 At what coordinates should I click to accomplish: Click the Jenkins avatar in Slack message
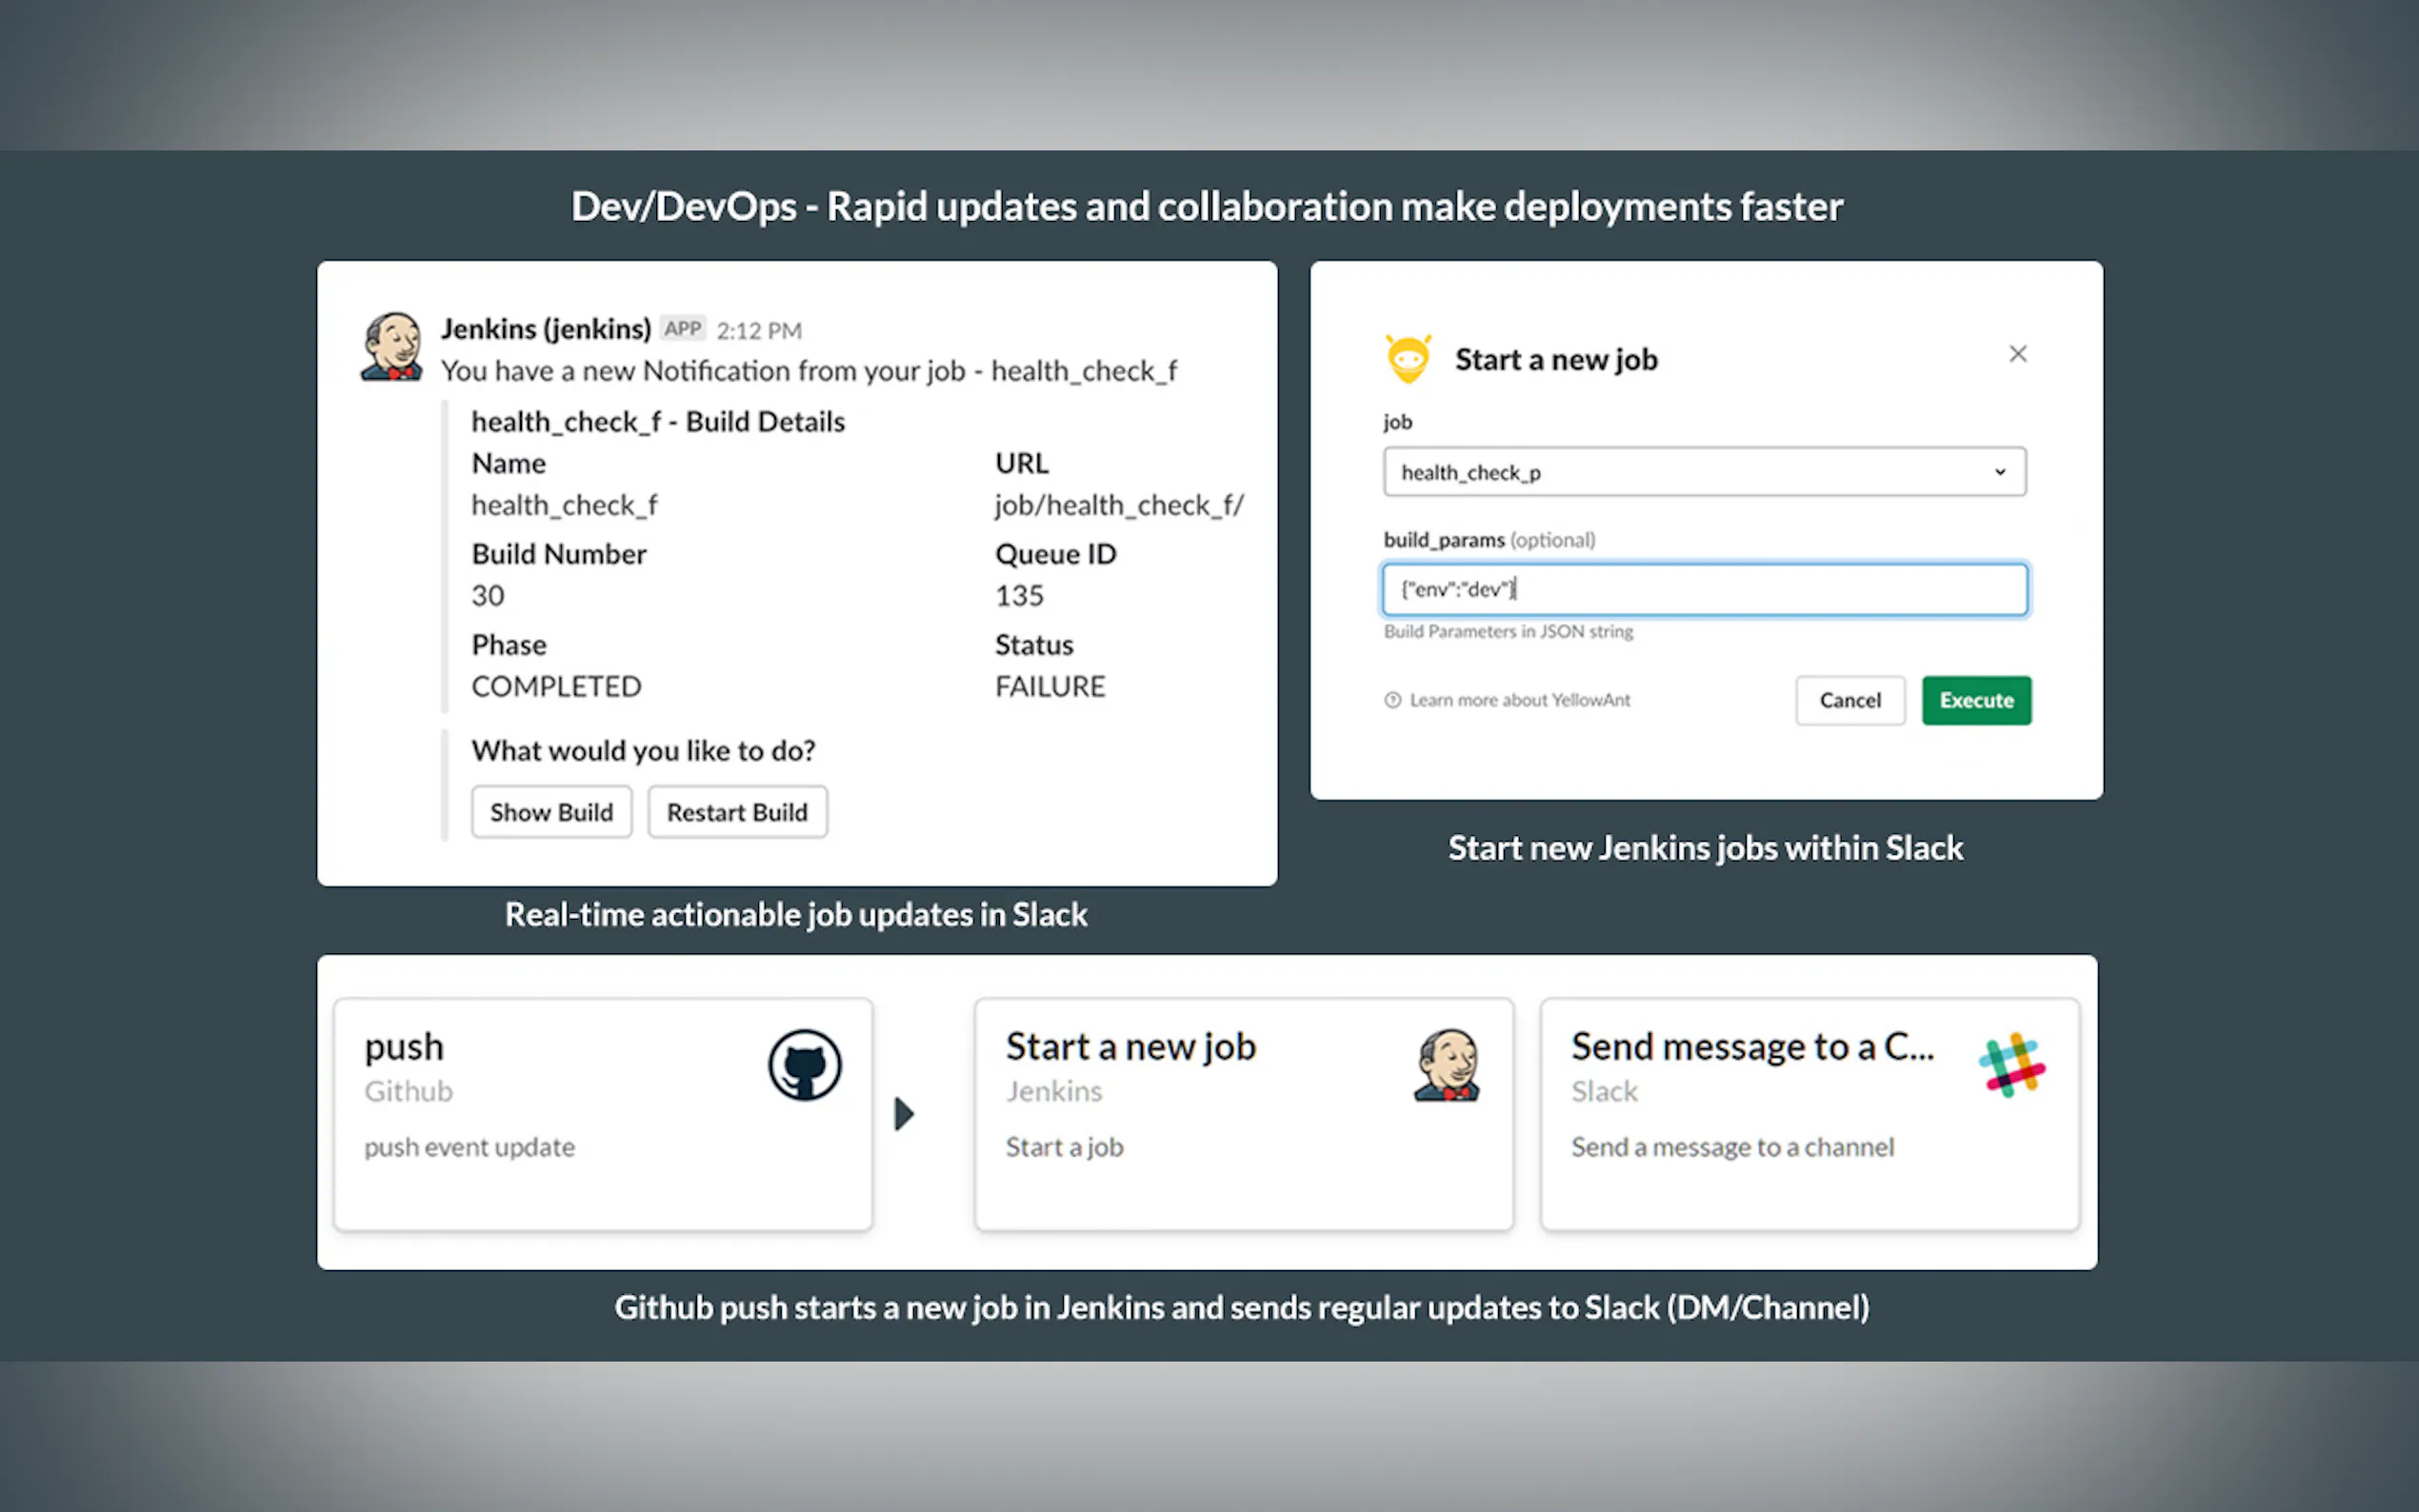coord(391,346)
